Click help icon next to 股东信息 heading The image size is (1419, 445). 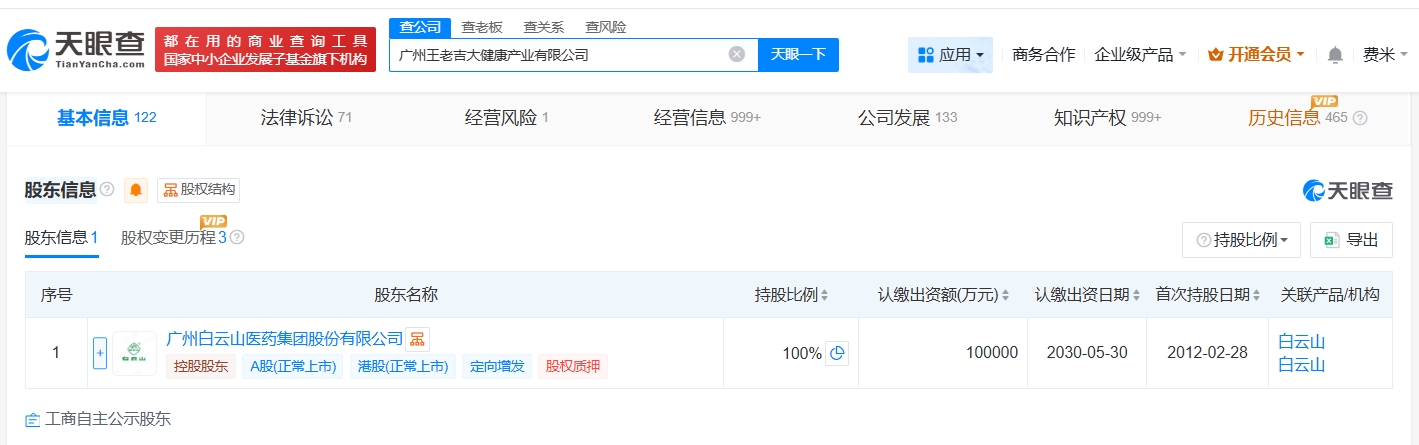point(107,190)
